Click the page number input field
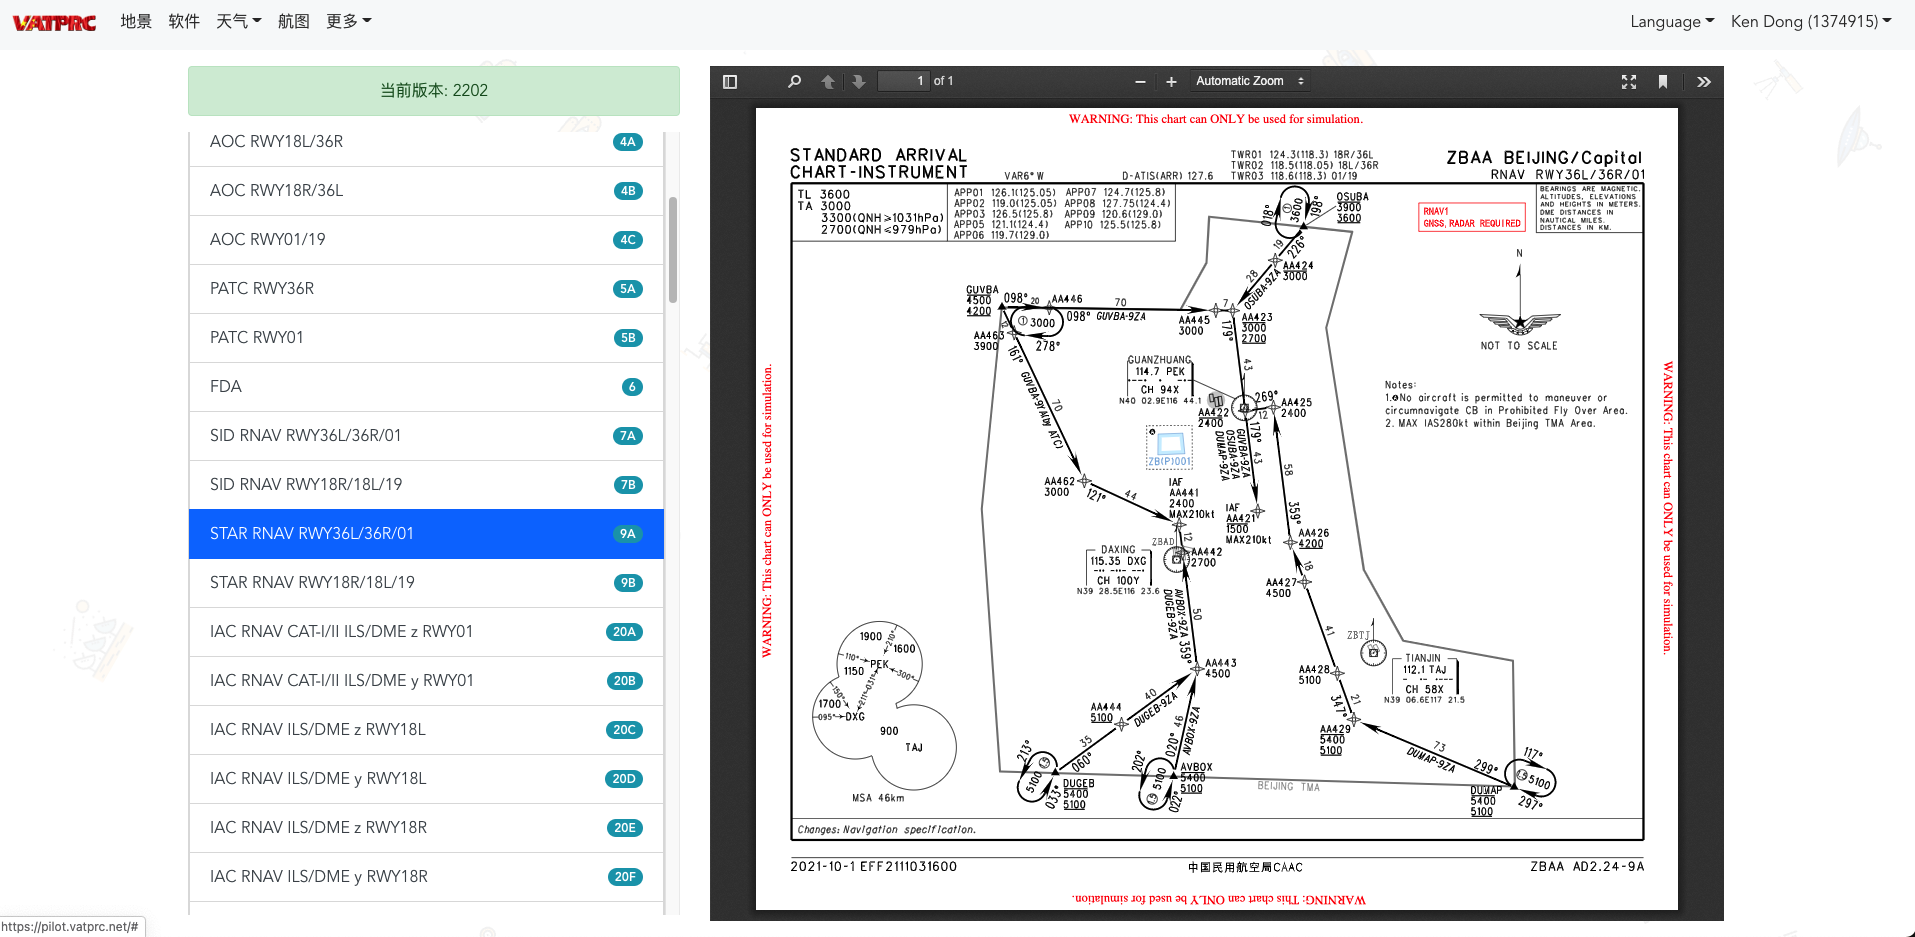The image size is (1915, 937). click(903, 81)
